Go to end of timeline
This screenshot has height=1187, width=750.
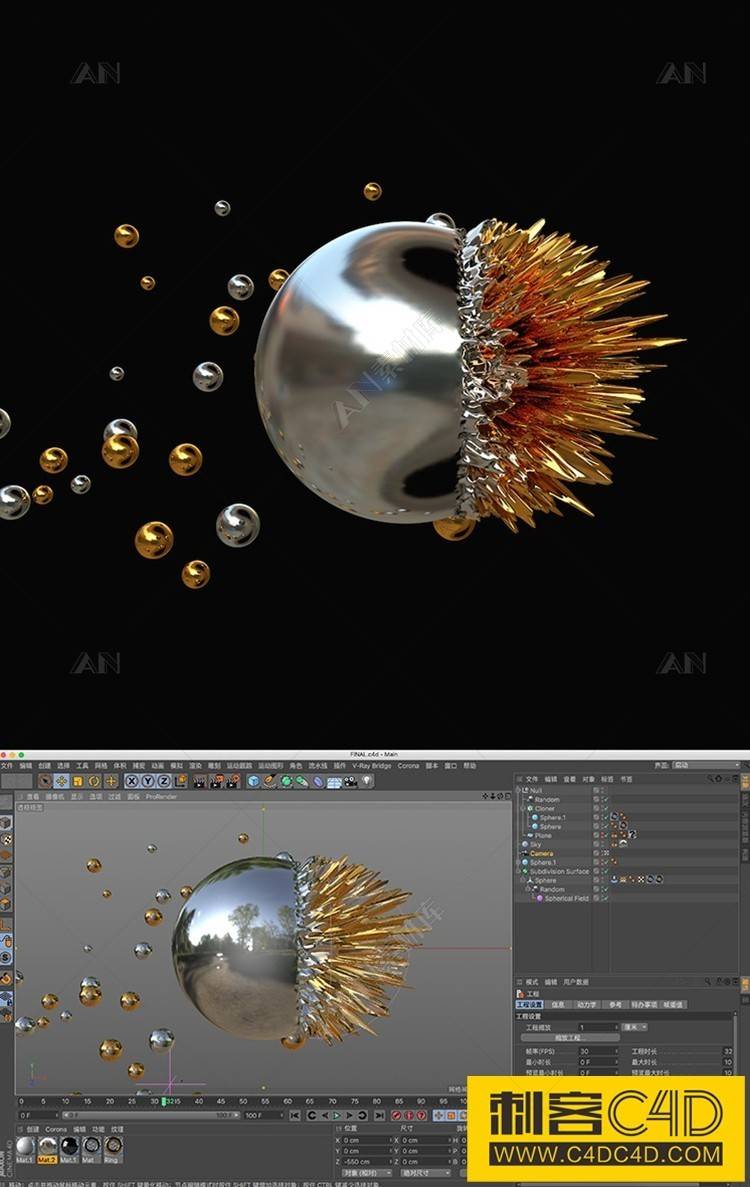click(x=379, y=1115)
